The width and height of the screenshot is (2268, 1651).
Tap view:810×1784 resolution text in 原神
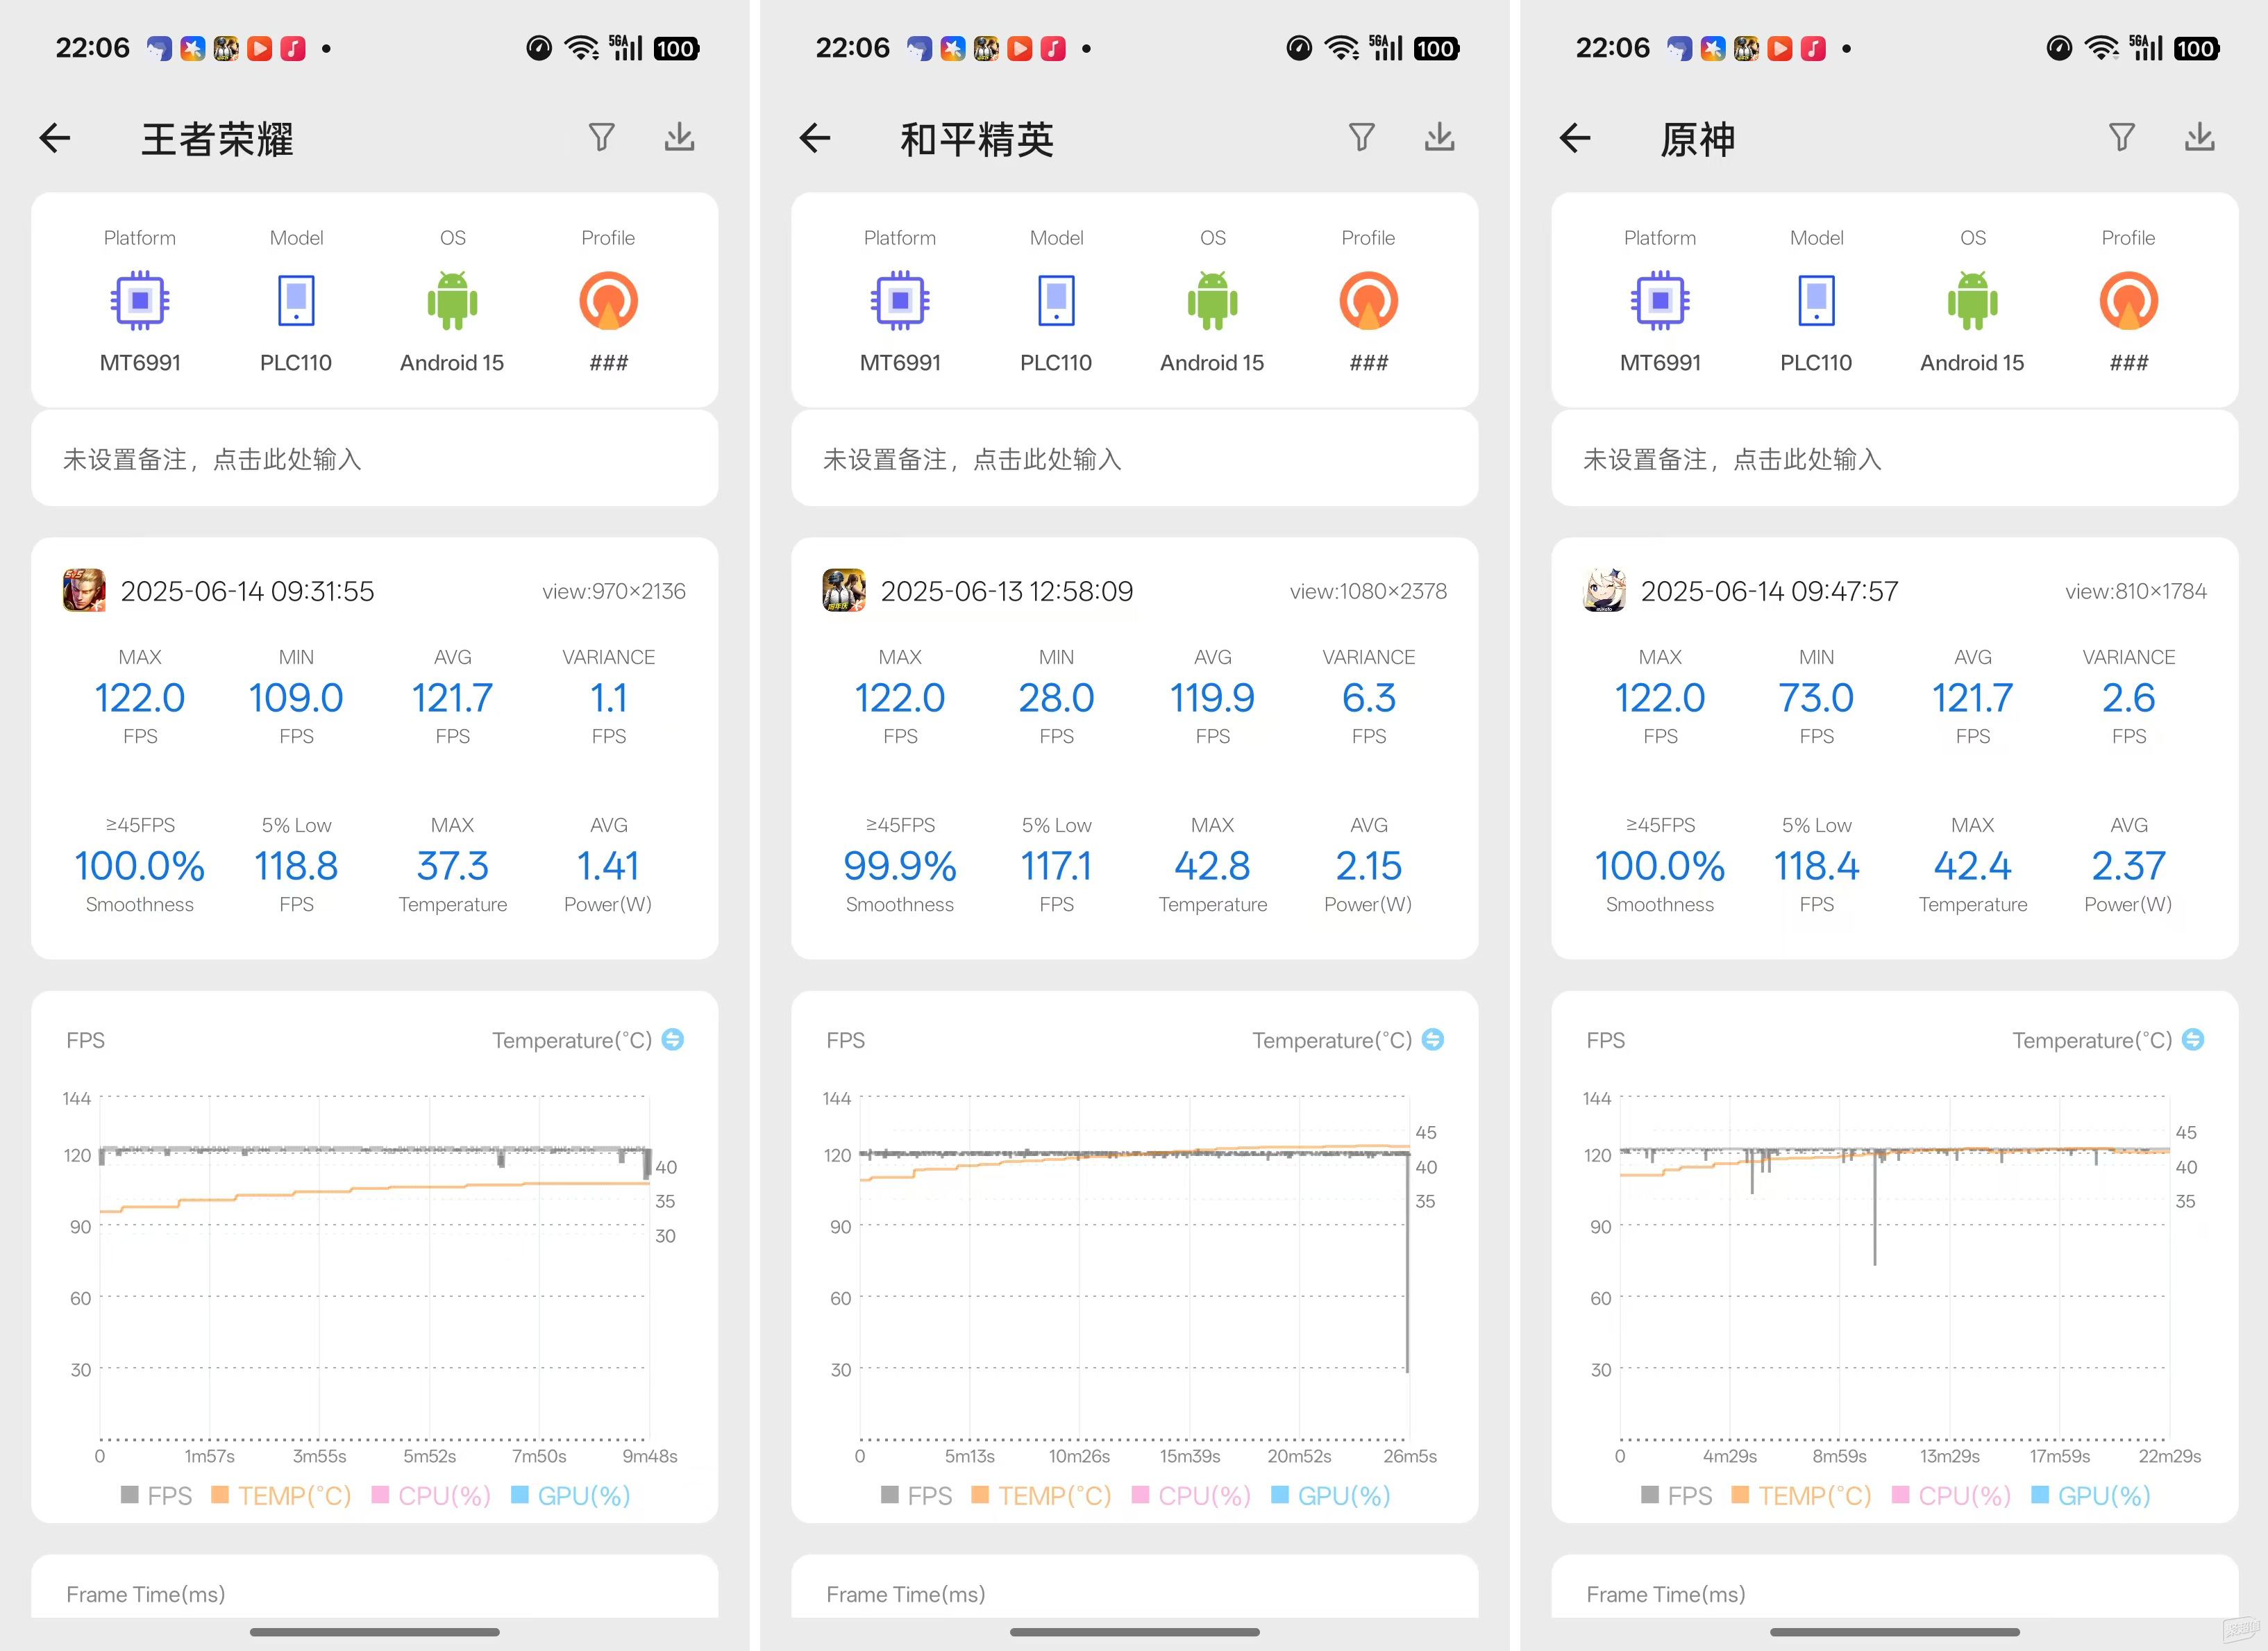[x=2135, y=591]
